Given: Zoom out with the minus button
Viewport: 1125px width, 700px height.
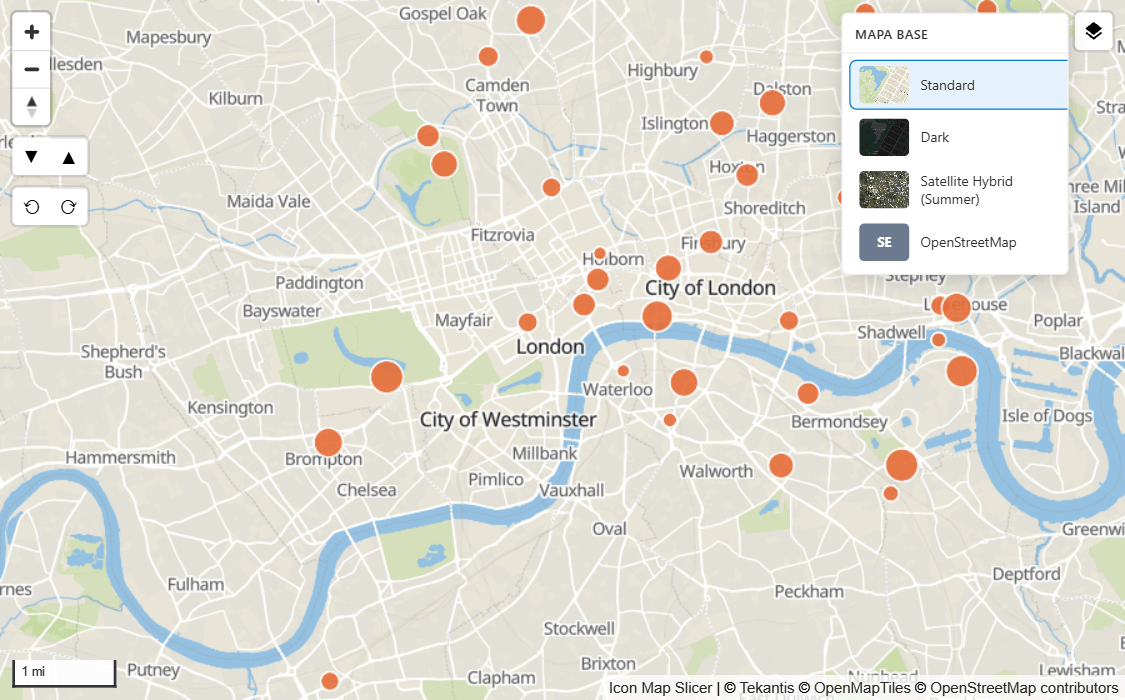Looking at the screenshot, I should [x=32, y=69].
